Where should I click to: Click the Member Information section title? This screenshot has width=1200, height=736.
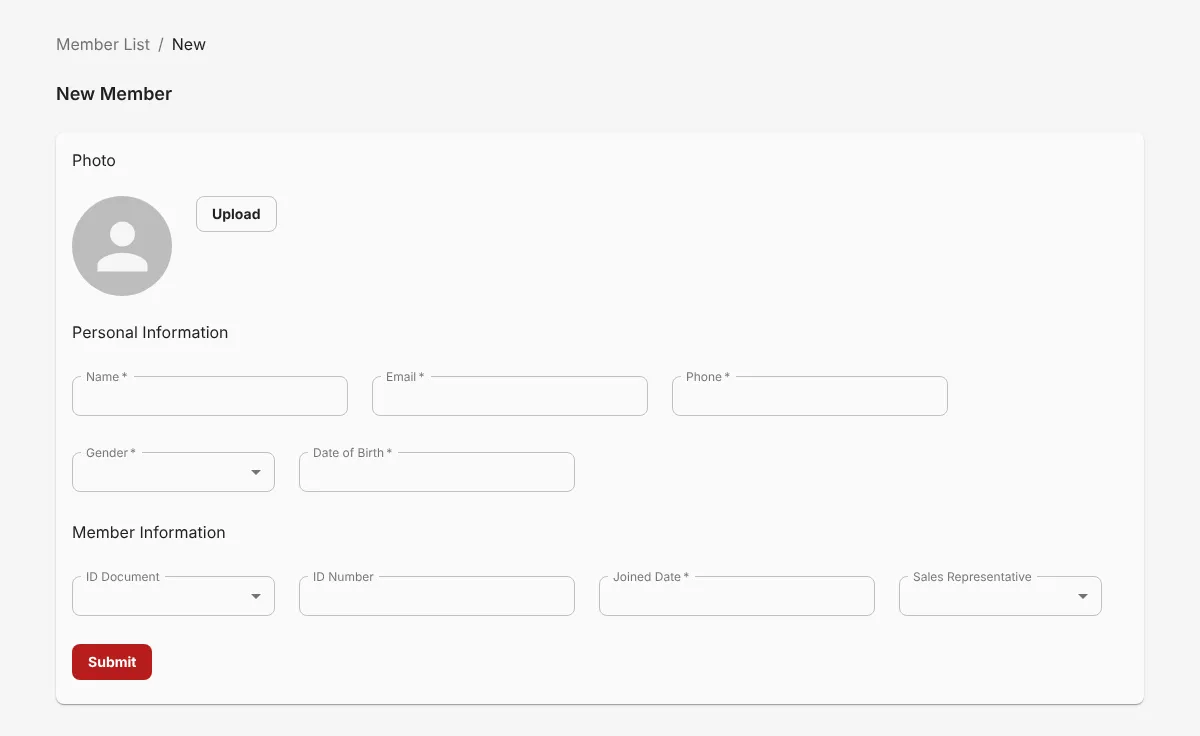(149, 532)
